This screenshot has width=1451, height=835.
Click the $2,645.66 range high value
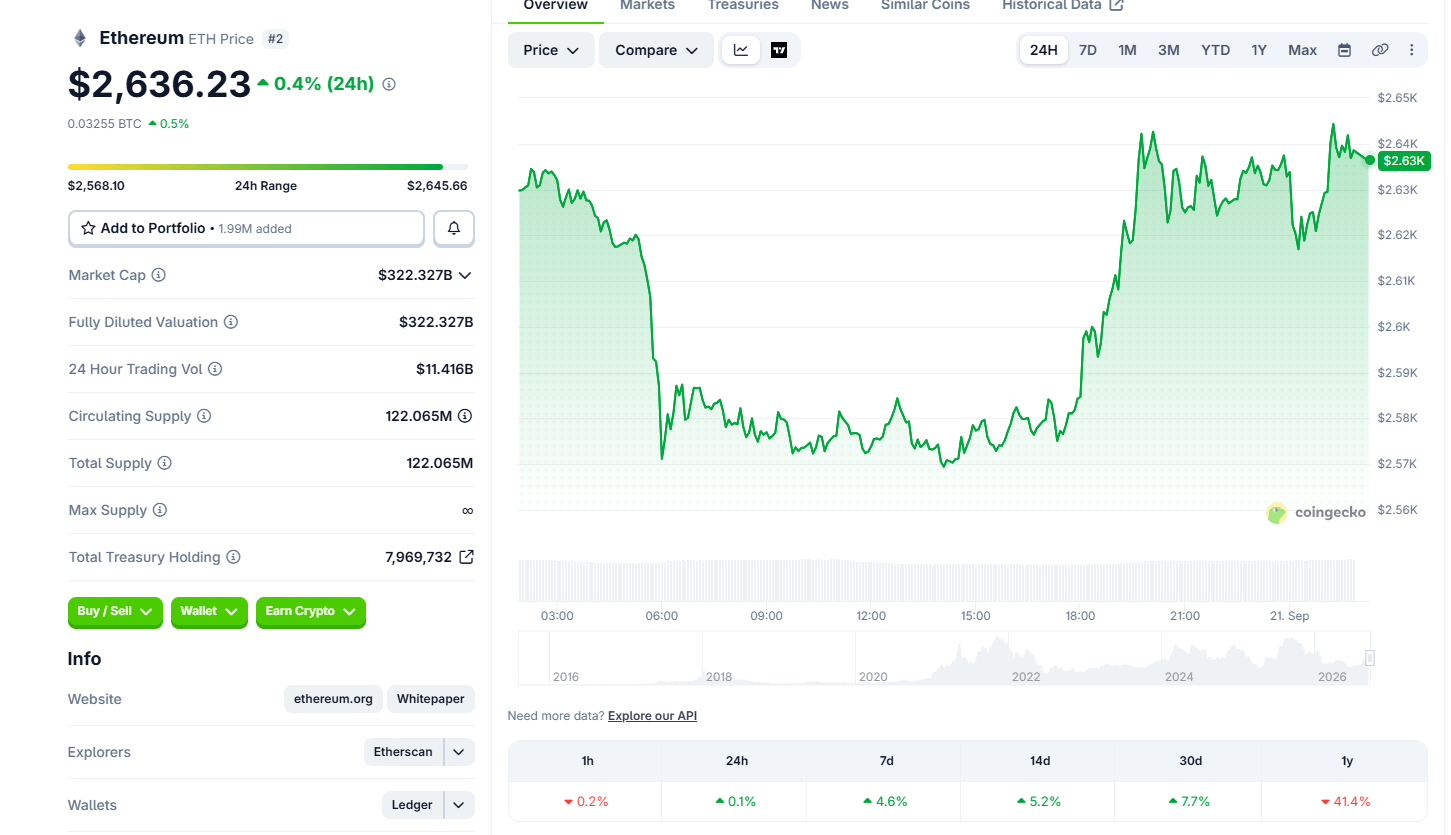click(x=437, y=186)
